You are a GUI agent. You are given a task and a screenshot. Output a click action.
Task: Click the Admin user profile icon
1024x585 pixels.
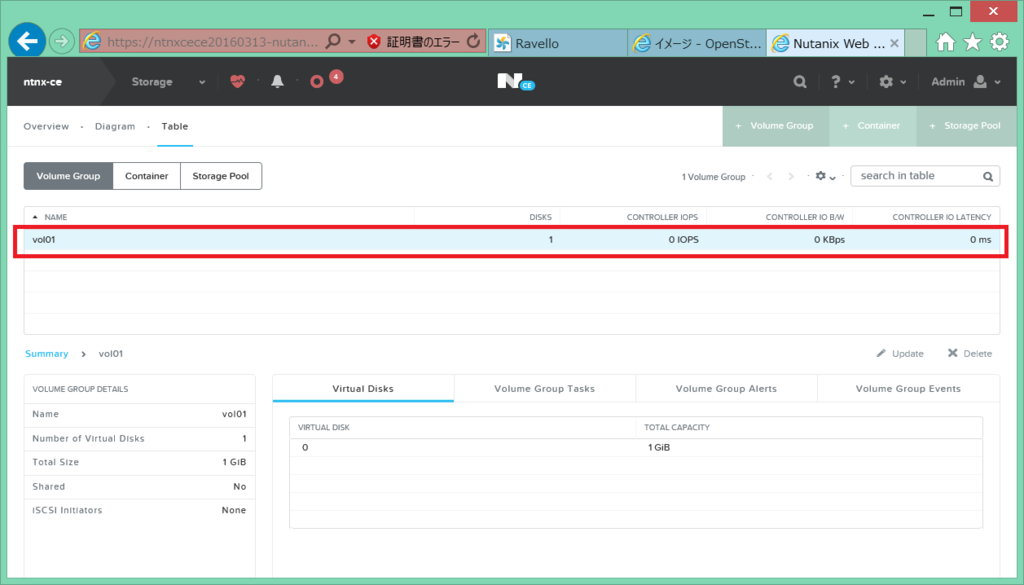click(978, 81)
